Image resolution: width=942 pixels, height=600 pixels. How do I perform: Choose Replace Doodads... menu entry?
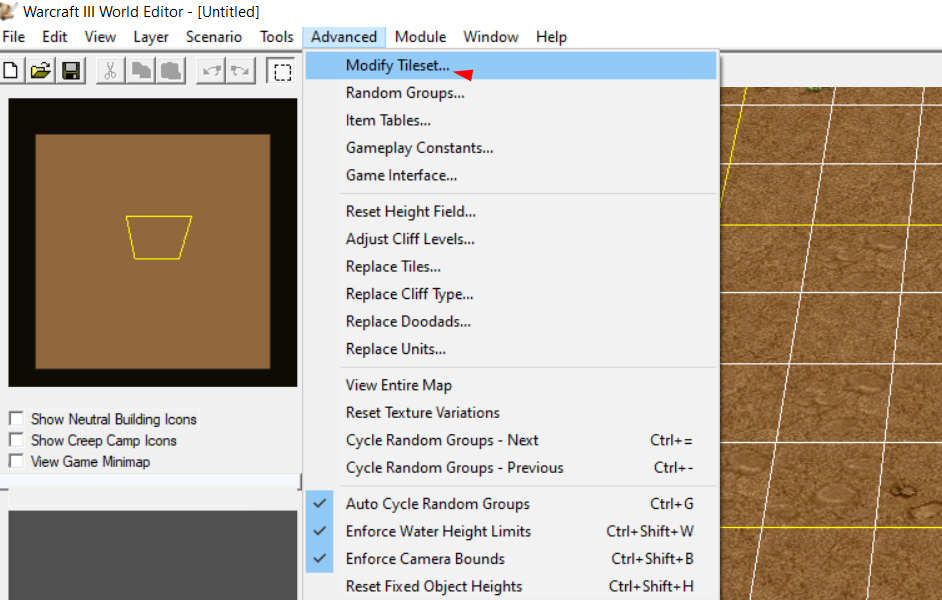tap(511, 322)
